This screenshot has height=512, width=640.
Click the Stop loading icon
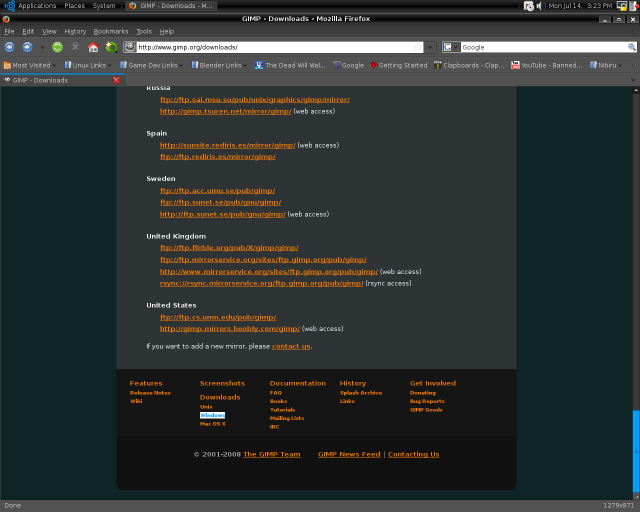[76, 47]
